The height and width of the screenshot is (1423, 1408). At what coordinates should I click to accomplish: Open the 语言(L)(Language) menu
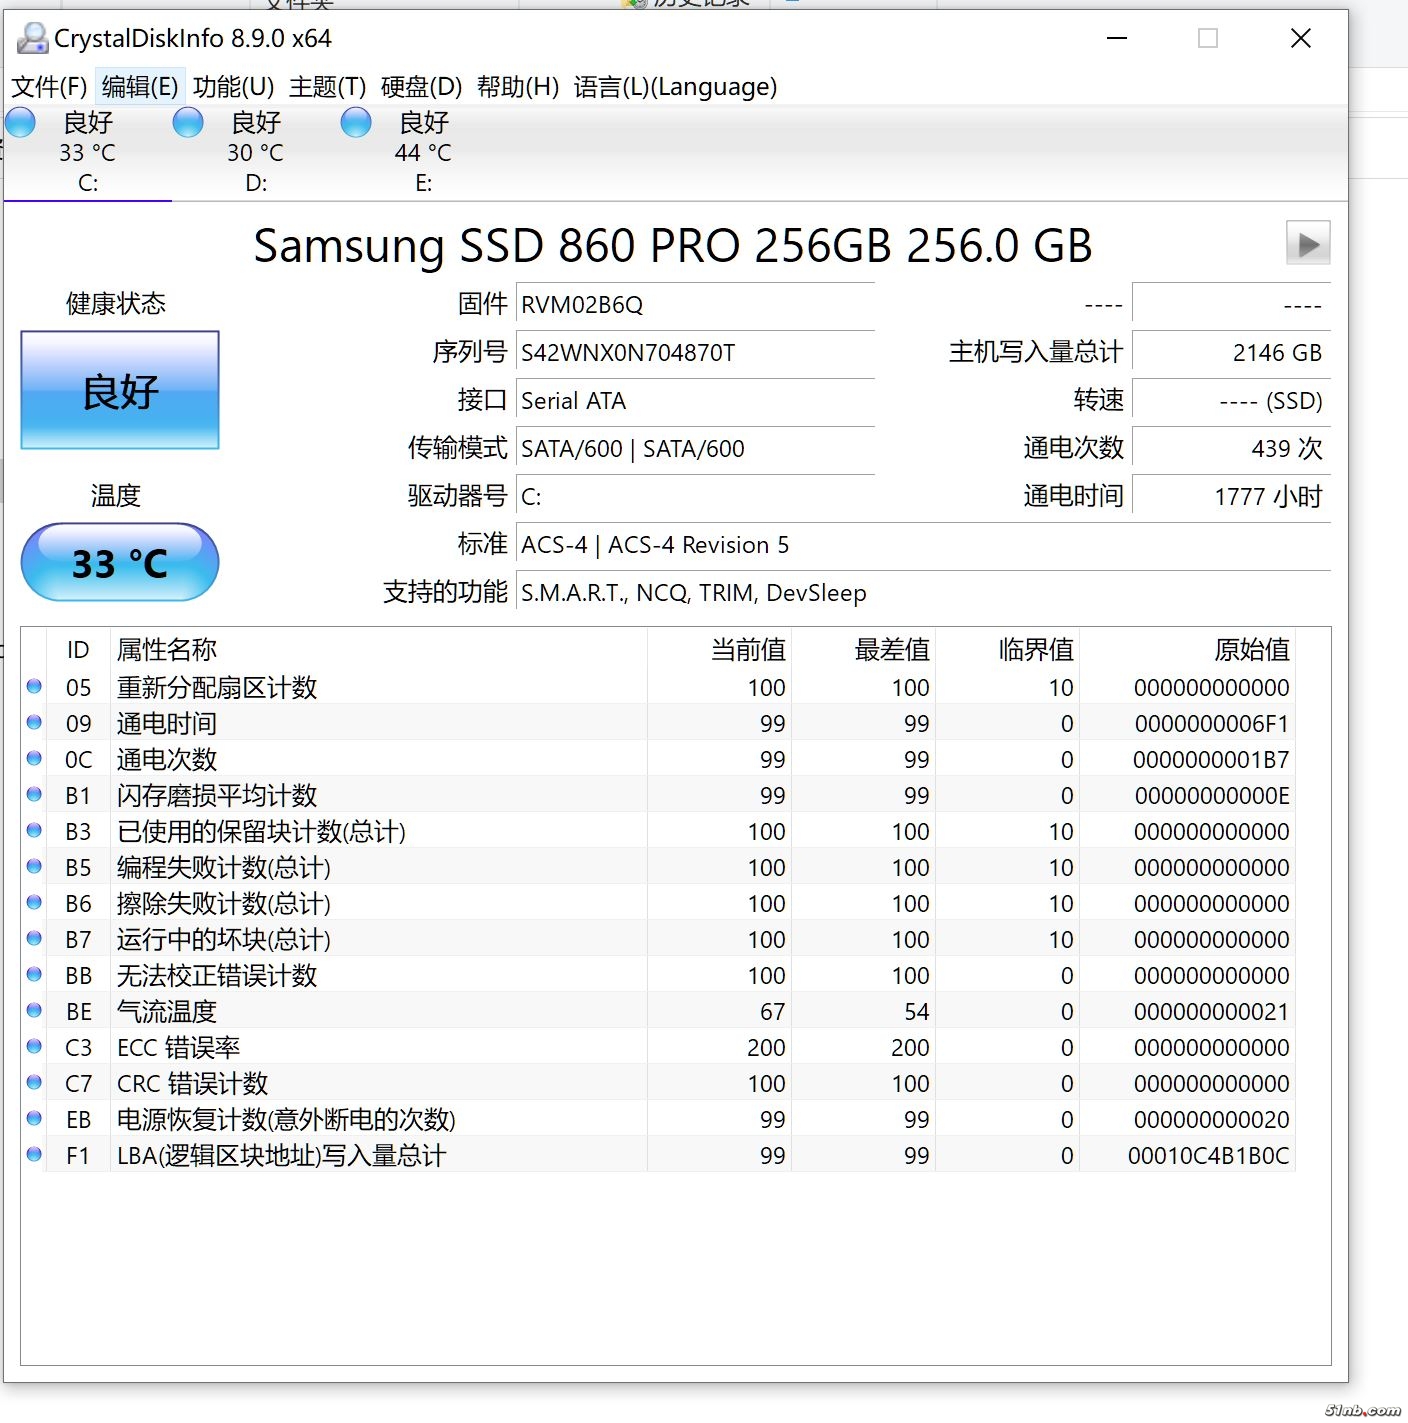point(675,87)
